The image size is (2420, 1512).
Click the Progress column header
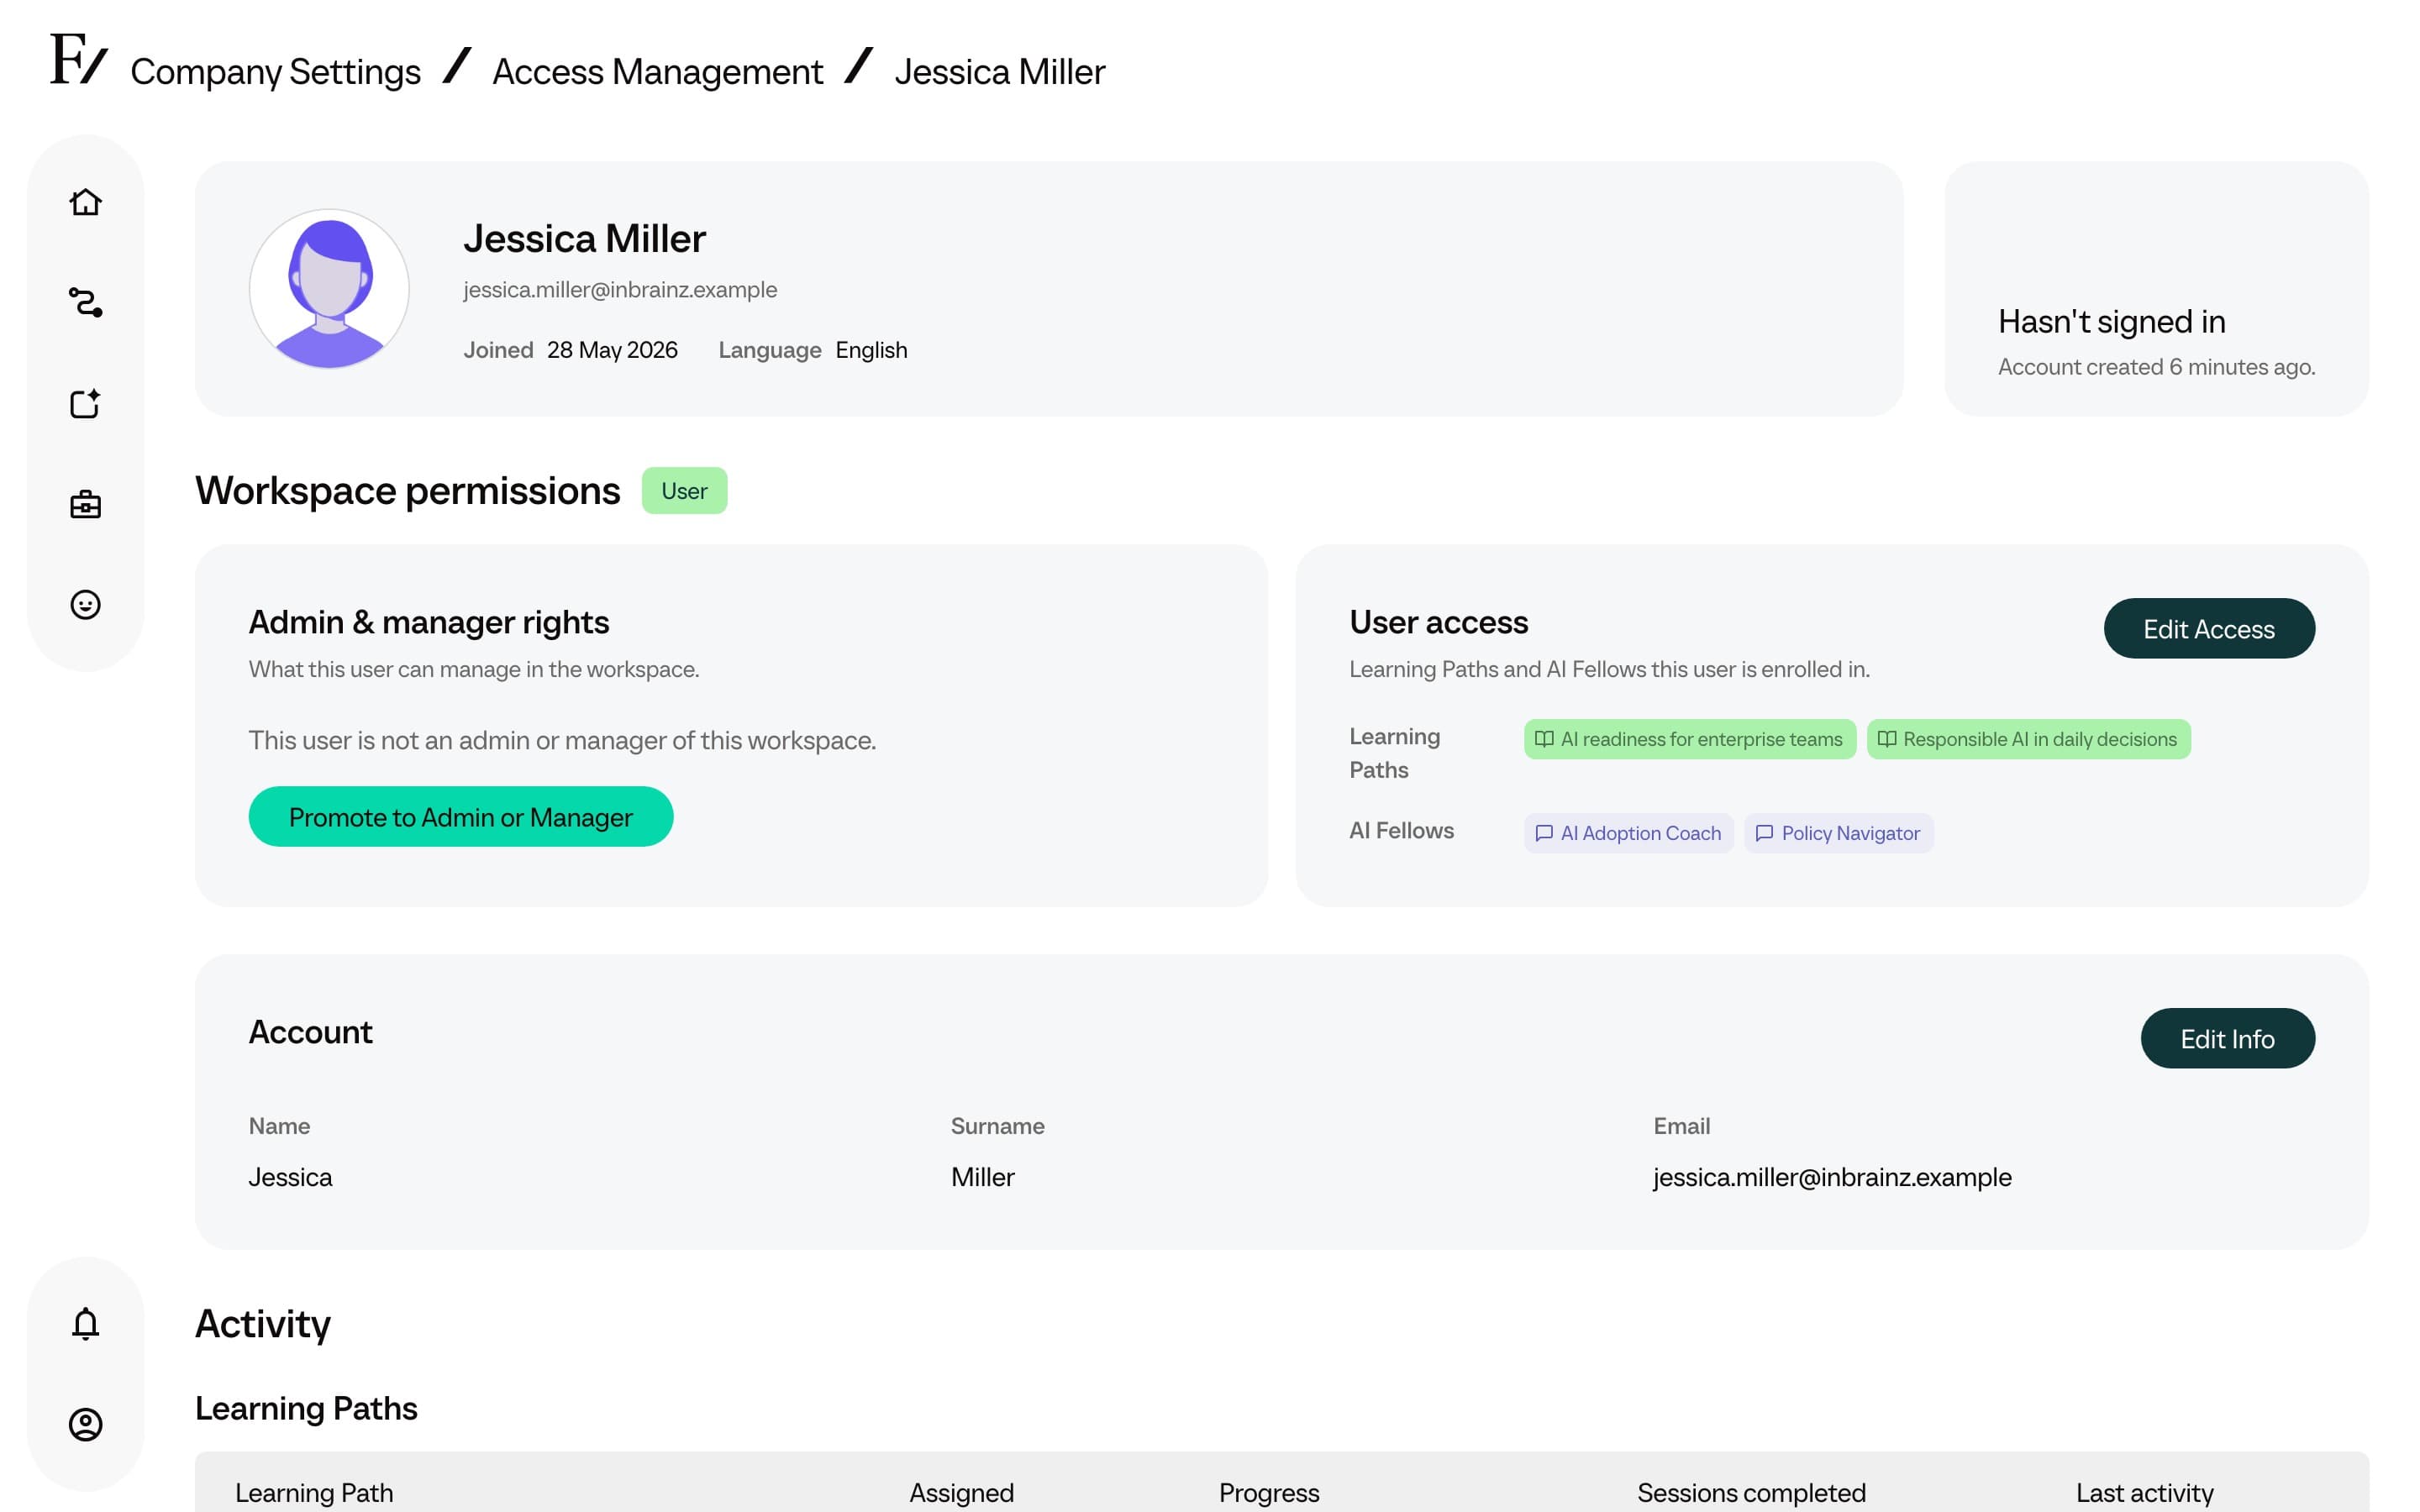[1268, 1493]
